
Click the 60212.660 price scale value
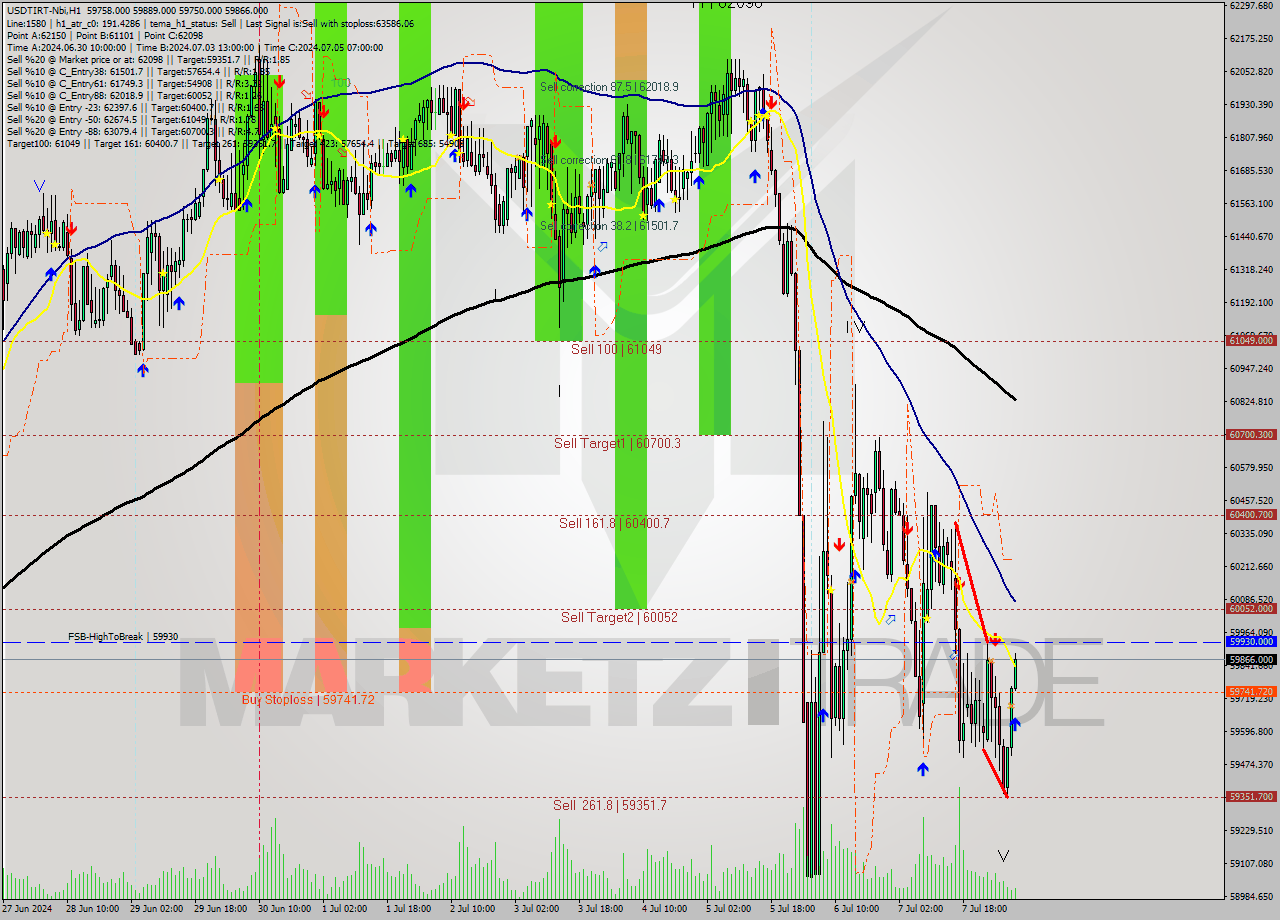click(1250, 566)
